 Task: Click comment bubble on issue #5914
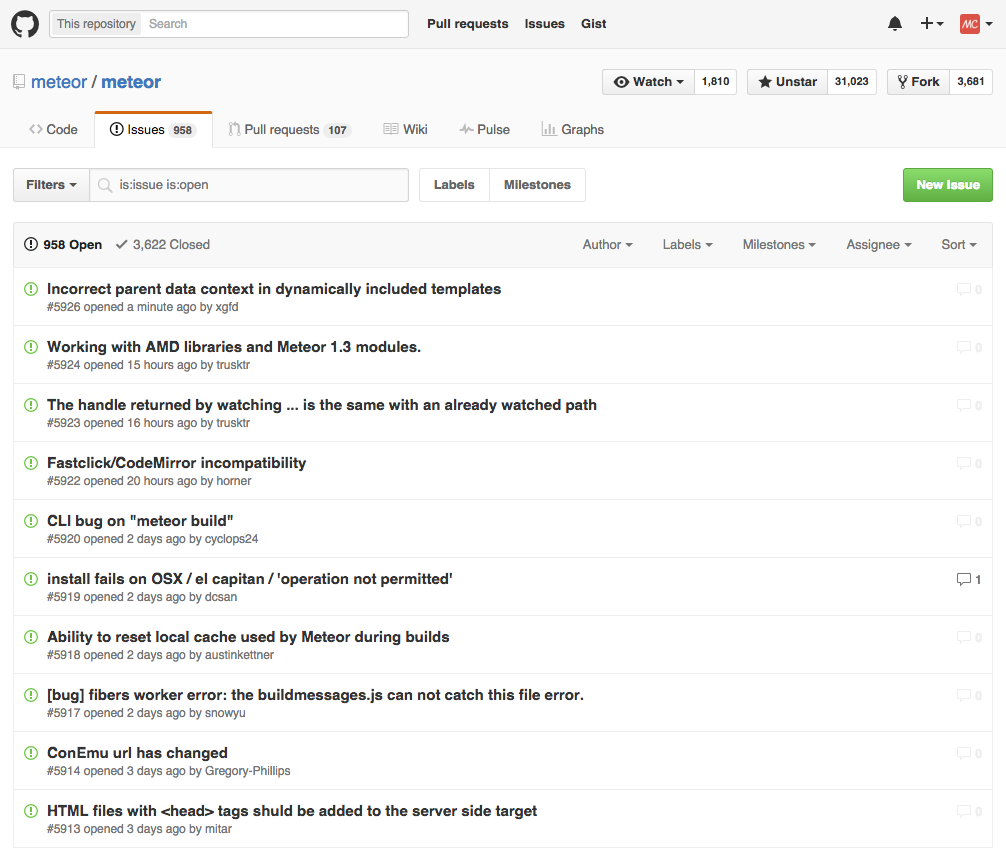click(969, 753)
